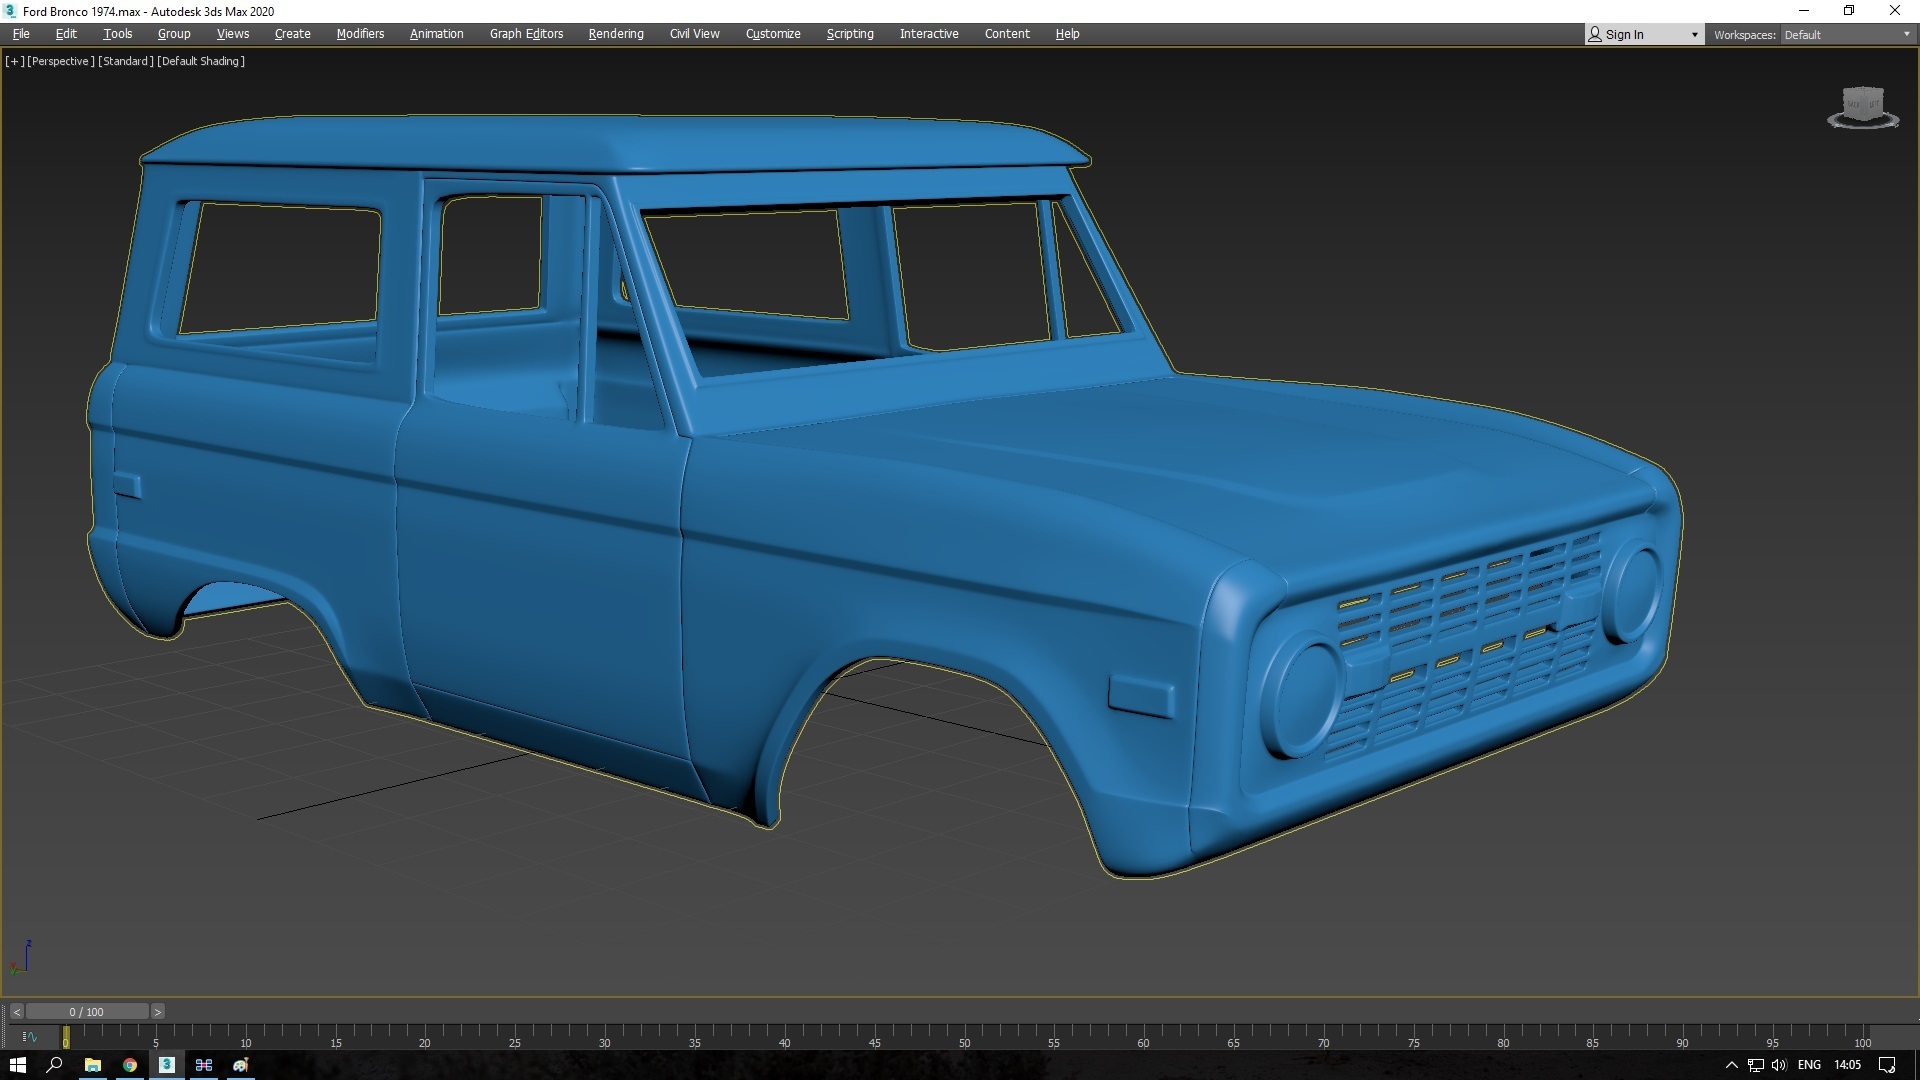The height and width of the screenshot is (1080, 1920).
Task: Open the Mini Curve Editor from the track bar
Action: click(x=30, y=1037)
